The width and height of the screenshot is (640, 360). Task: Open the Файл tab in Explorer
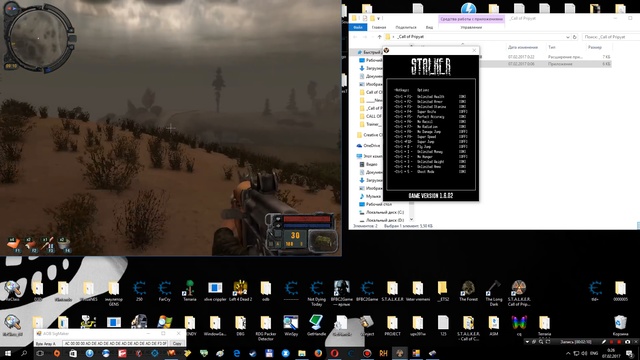(358, 27)
